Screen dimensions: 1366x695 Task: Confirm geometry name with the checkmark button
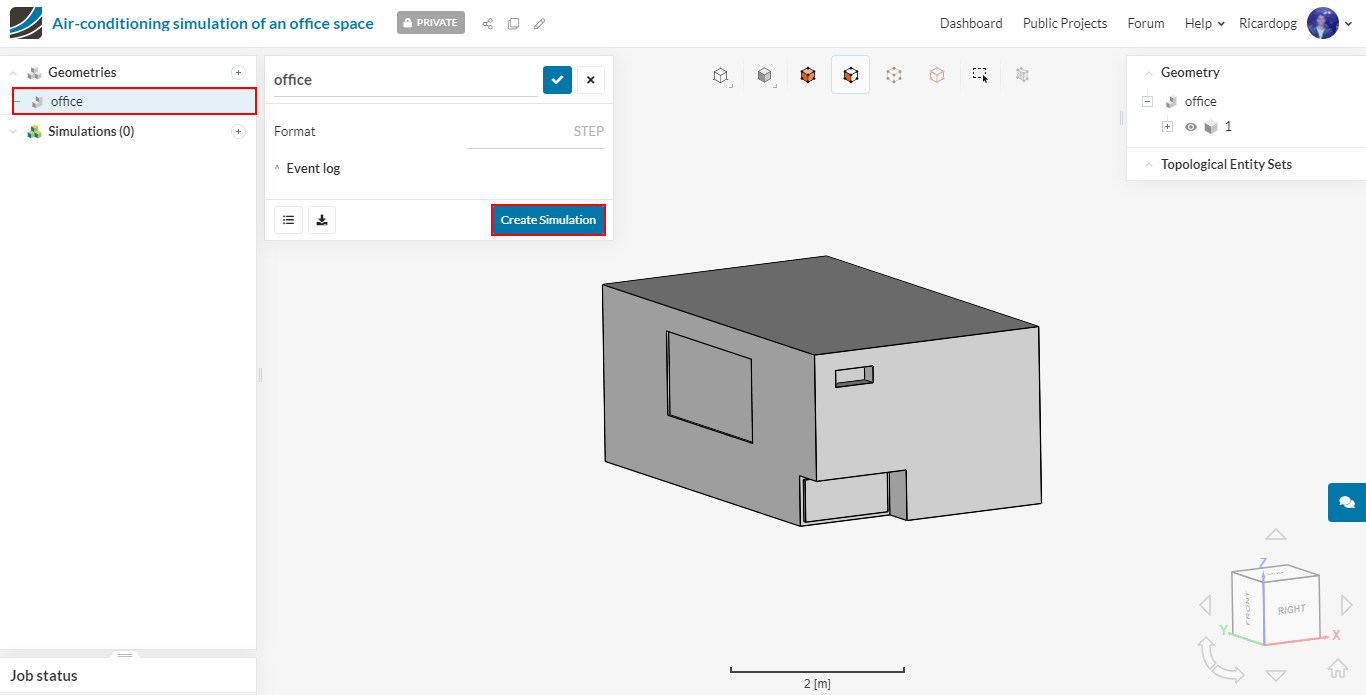(x=557, y=80)
